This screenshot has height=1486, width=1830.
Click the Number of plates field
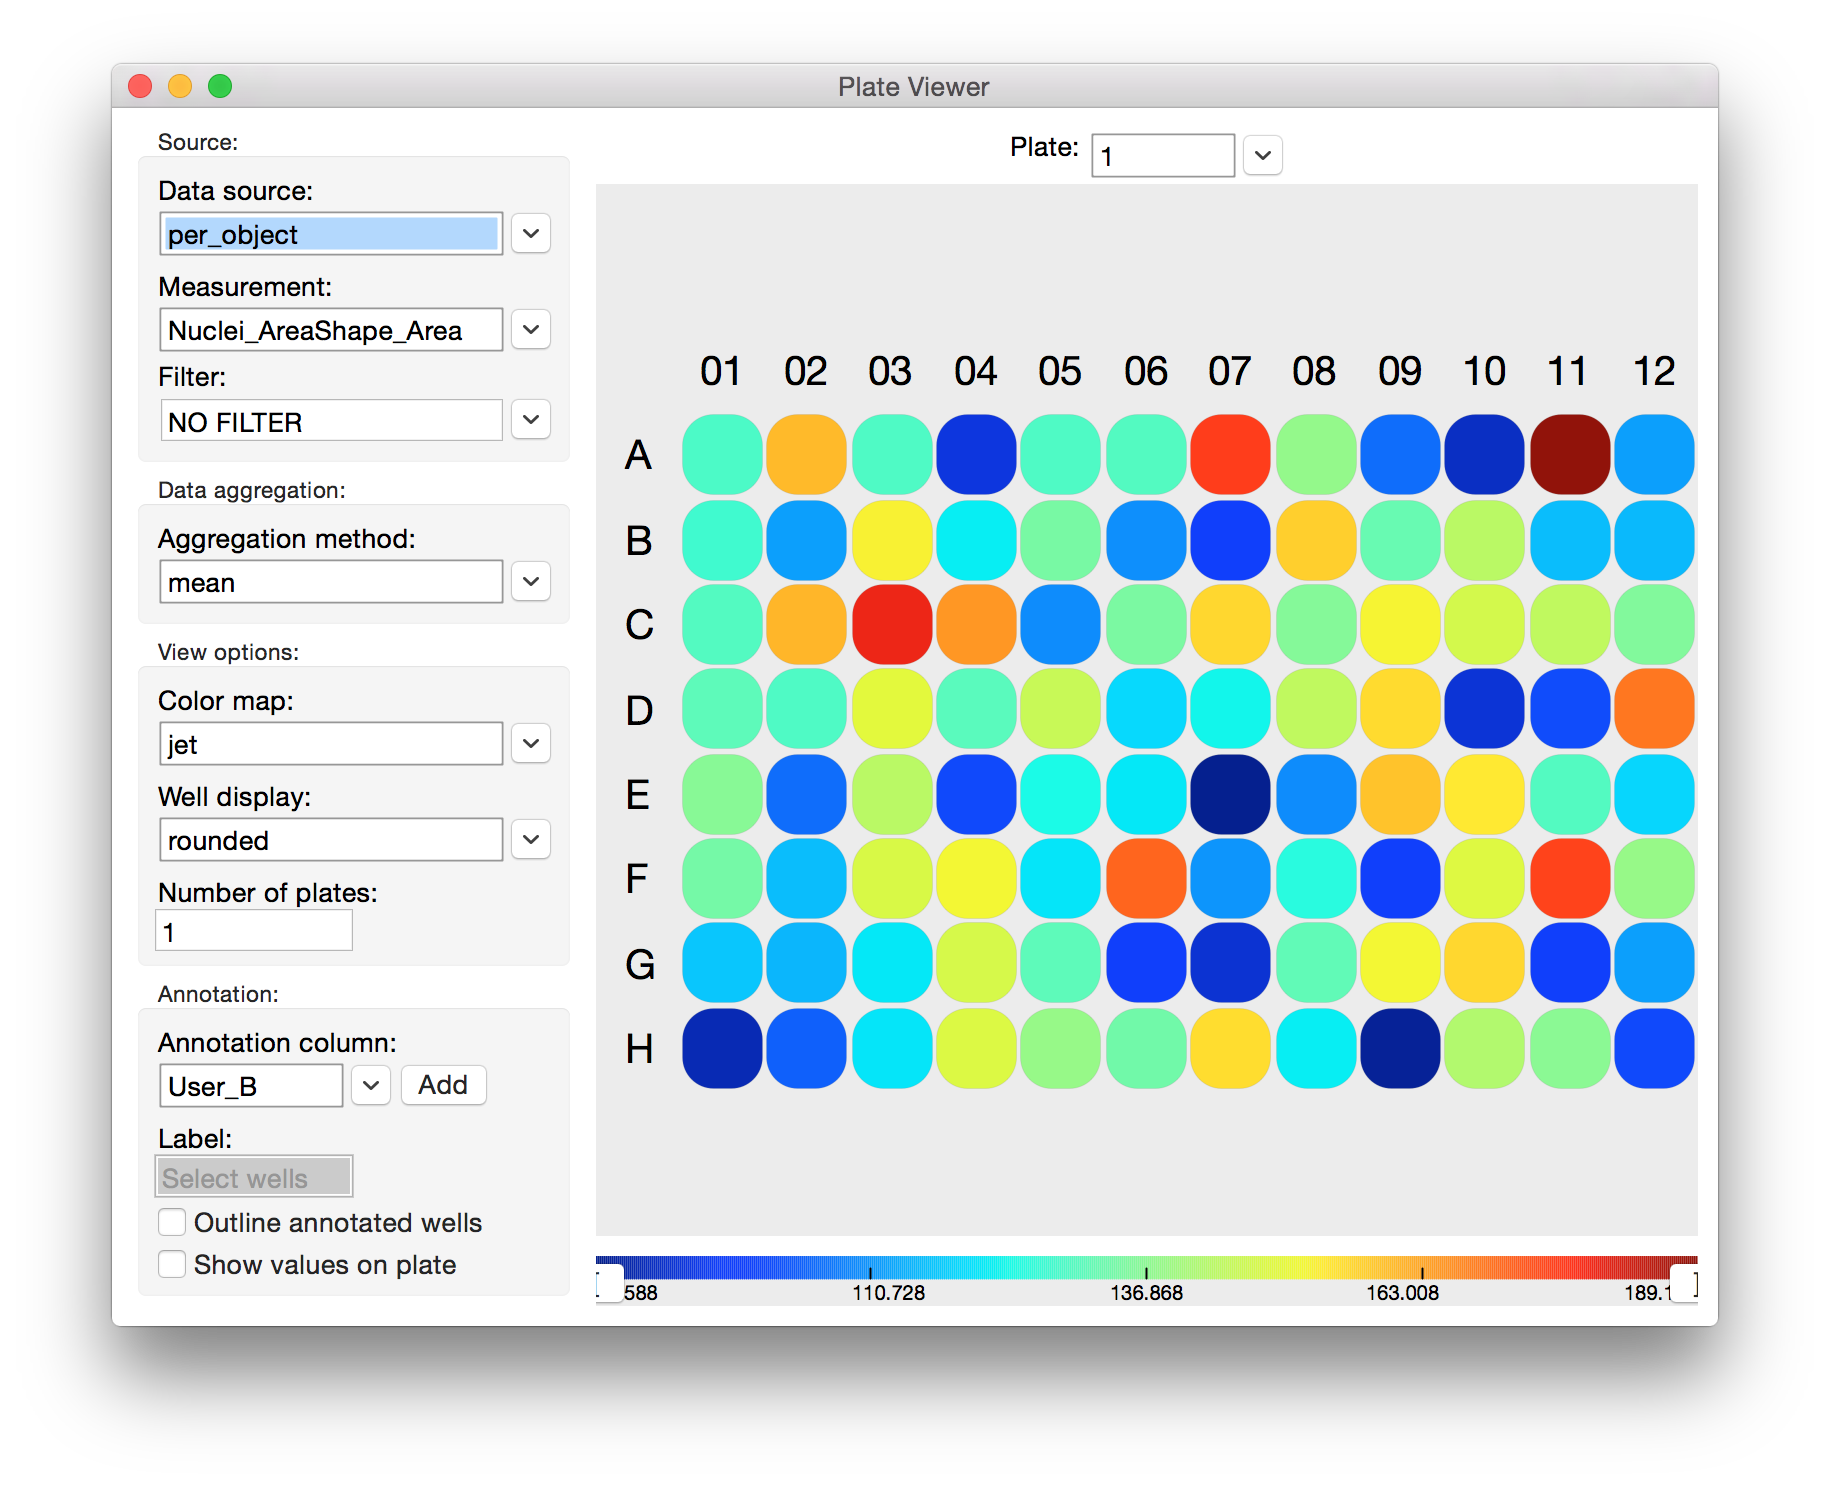point(254,932)
